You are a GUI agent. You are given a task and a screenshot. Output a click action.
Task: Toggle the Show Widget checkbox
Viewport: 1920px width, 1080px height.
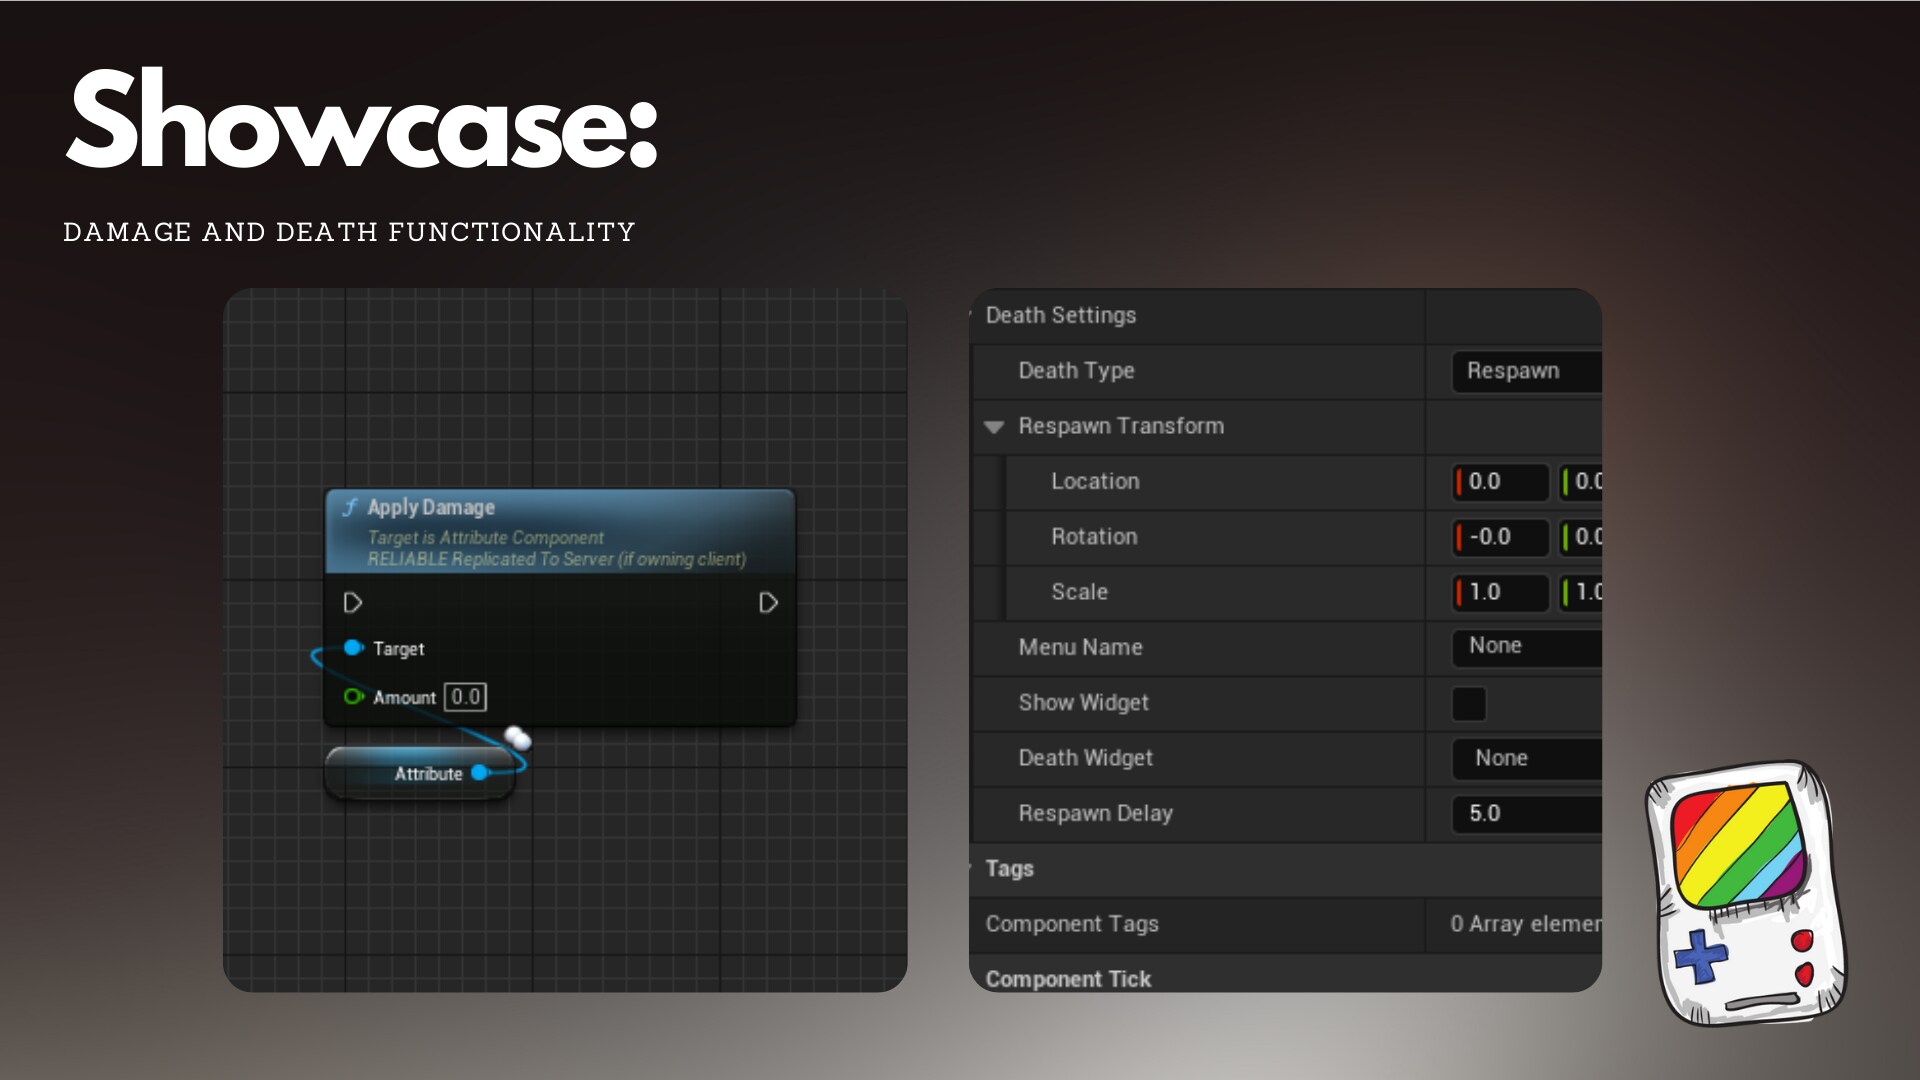click(x=1468, y=703)
